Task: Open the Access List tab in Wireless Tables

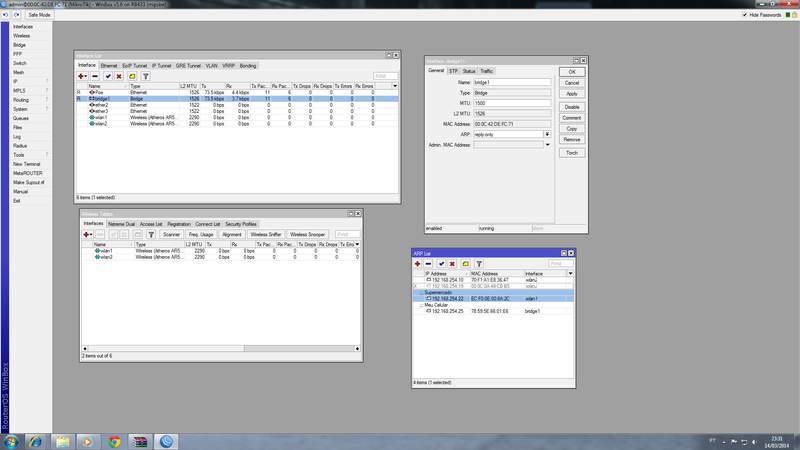Action: (151, 224)
